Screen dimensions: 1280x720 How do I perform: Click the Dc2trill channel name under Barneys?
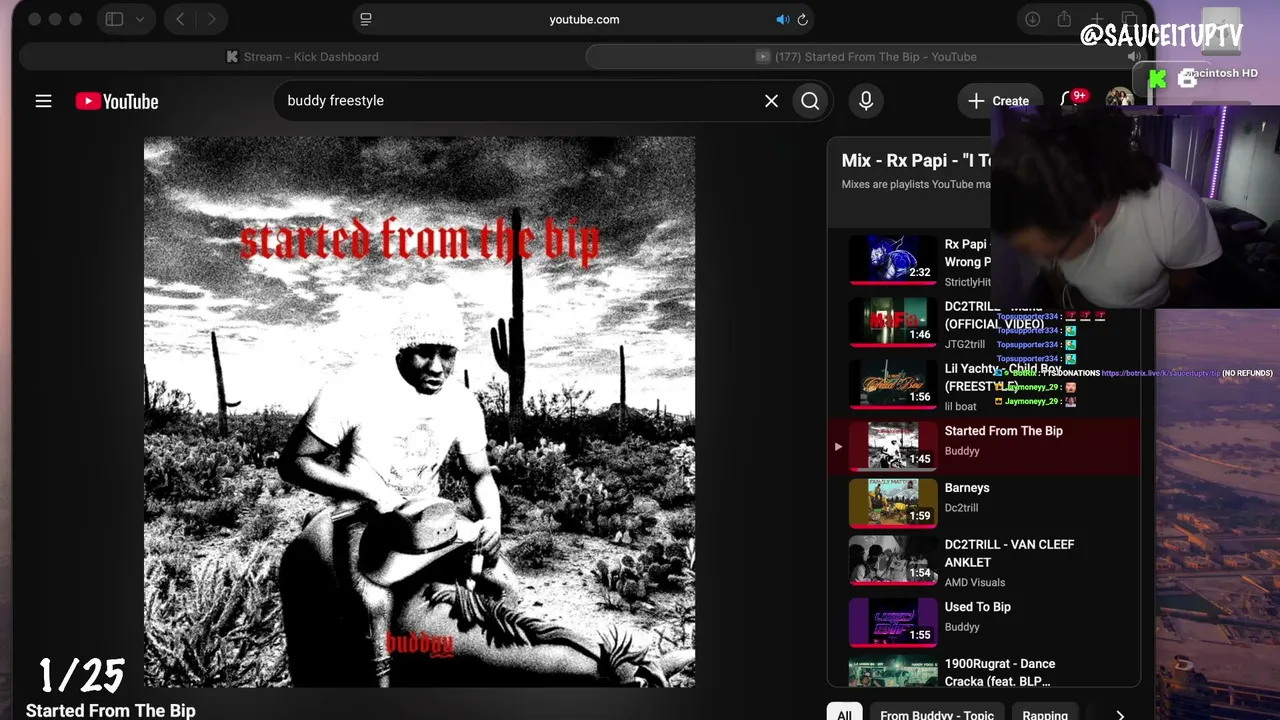click(962, 508)
